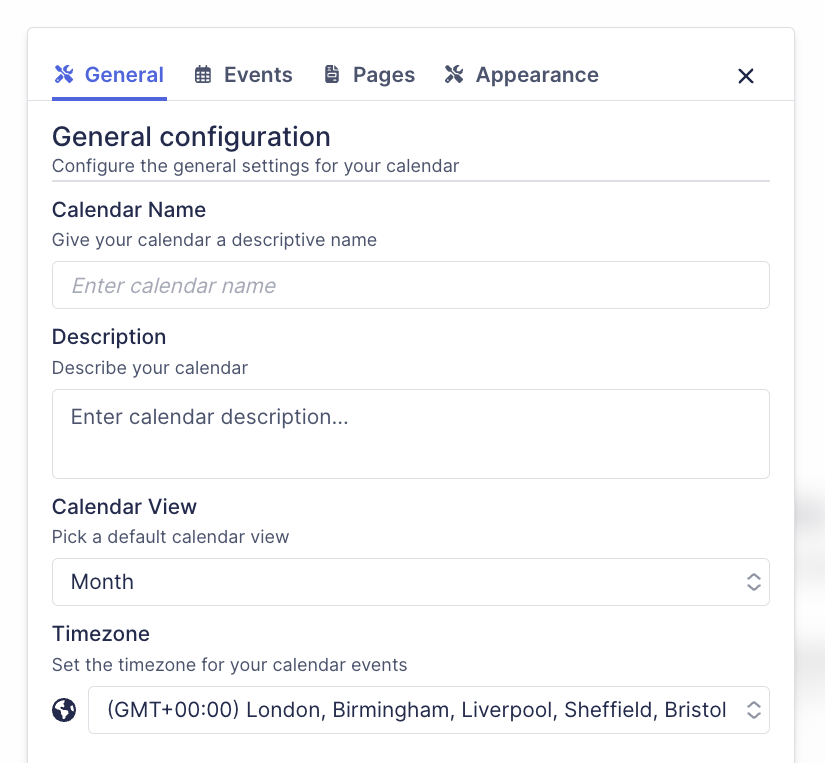Switch to the Events tab

[243, 74]
